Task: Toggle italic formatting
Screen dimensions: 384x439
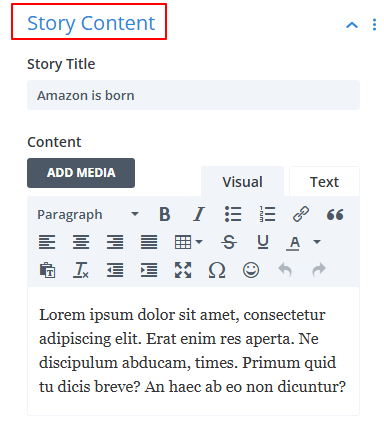Action: (x=199, y=214)
